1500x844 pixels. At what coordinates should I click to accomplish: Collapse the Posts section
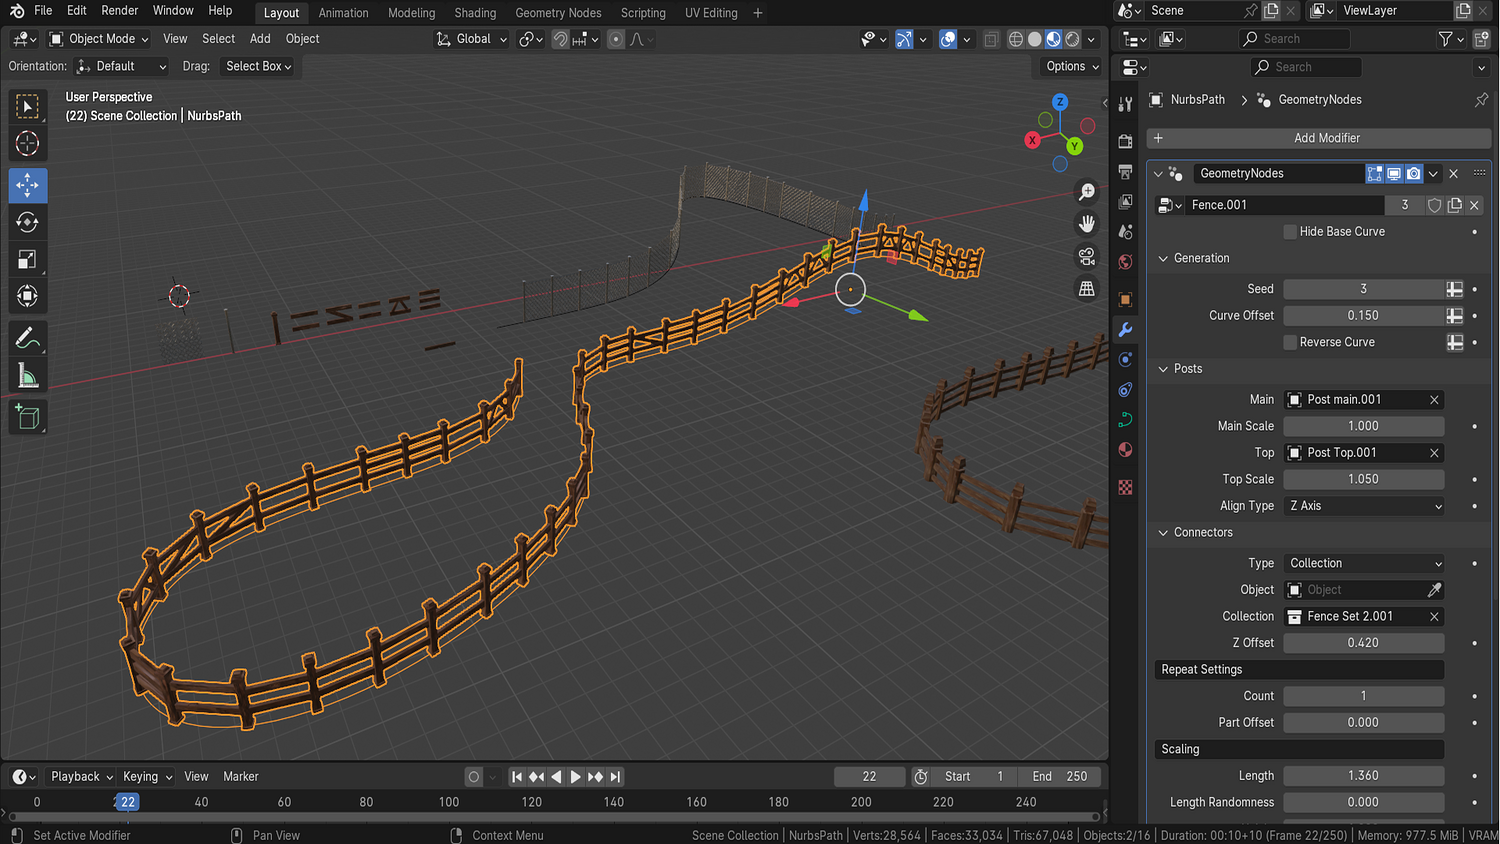(1163, 369)
